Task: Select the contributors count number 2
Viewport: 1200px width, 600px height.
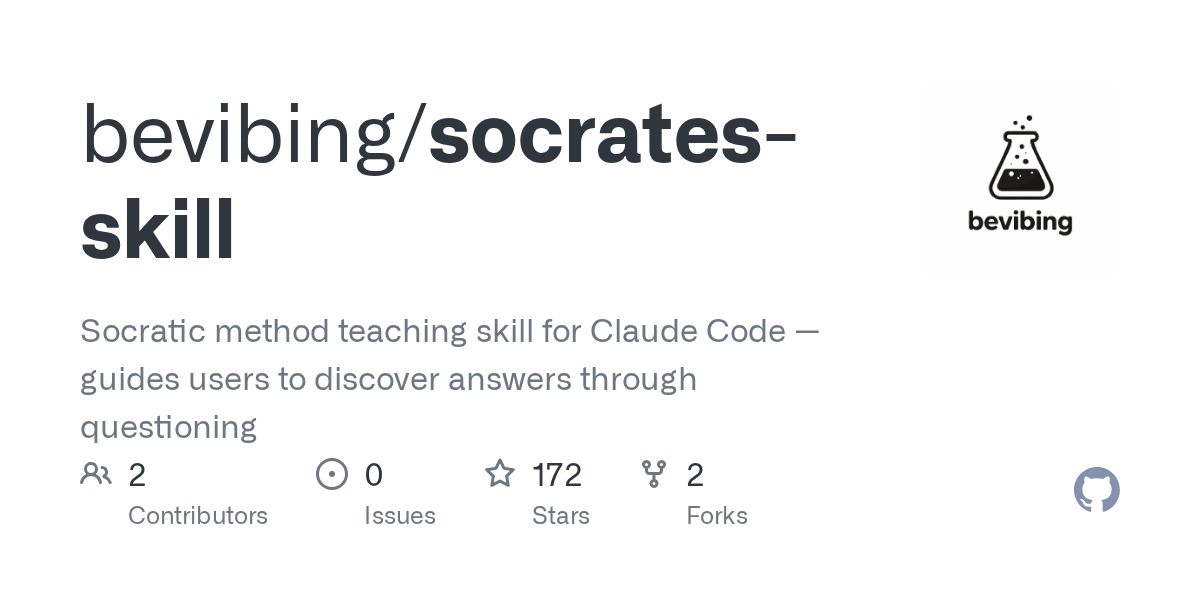Action: coord(137,475)
